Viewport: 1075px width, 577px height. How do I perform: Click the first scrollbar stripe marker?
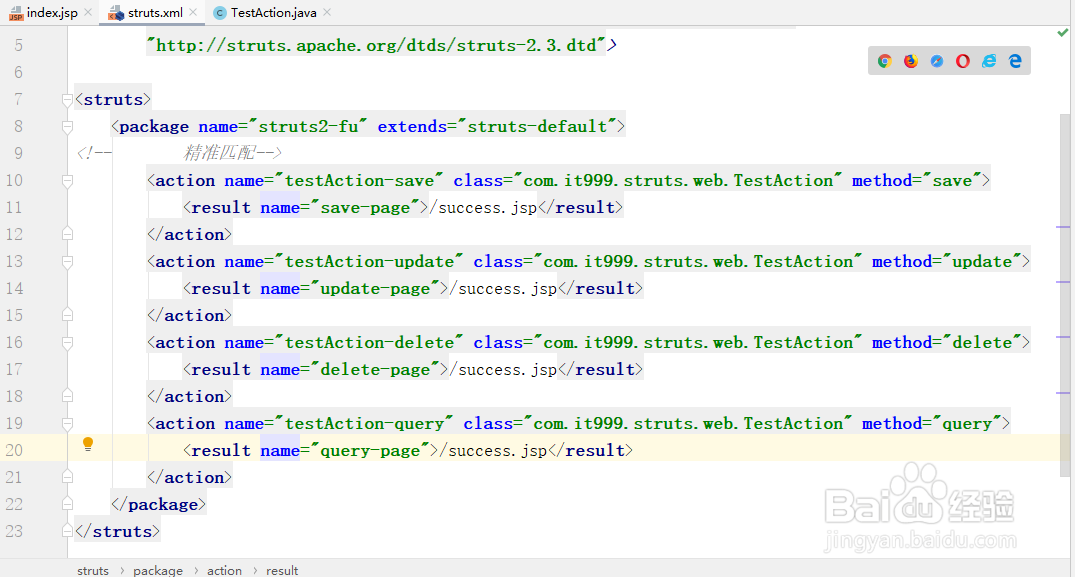pyautogui.click(x=1063, y=227)
